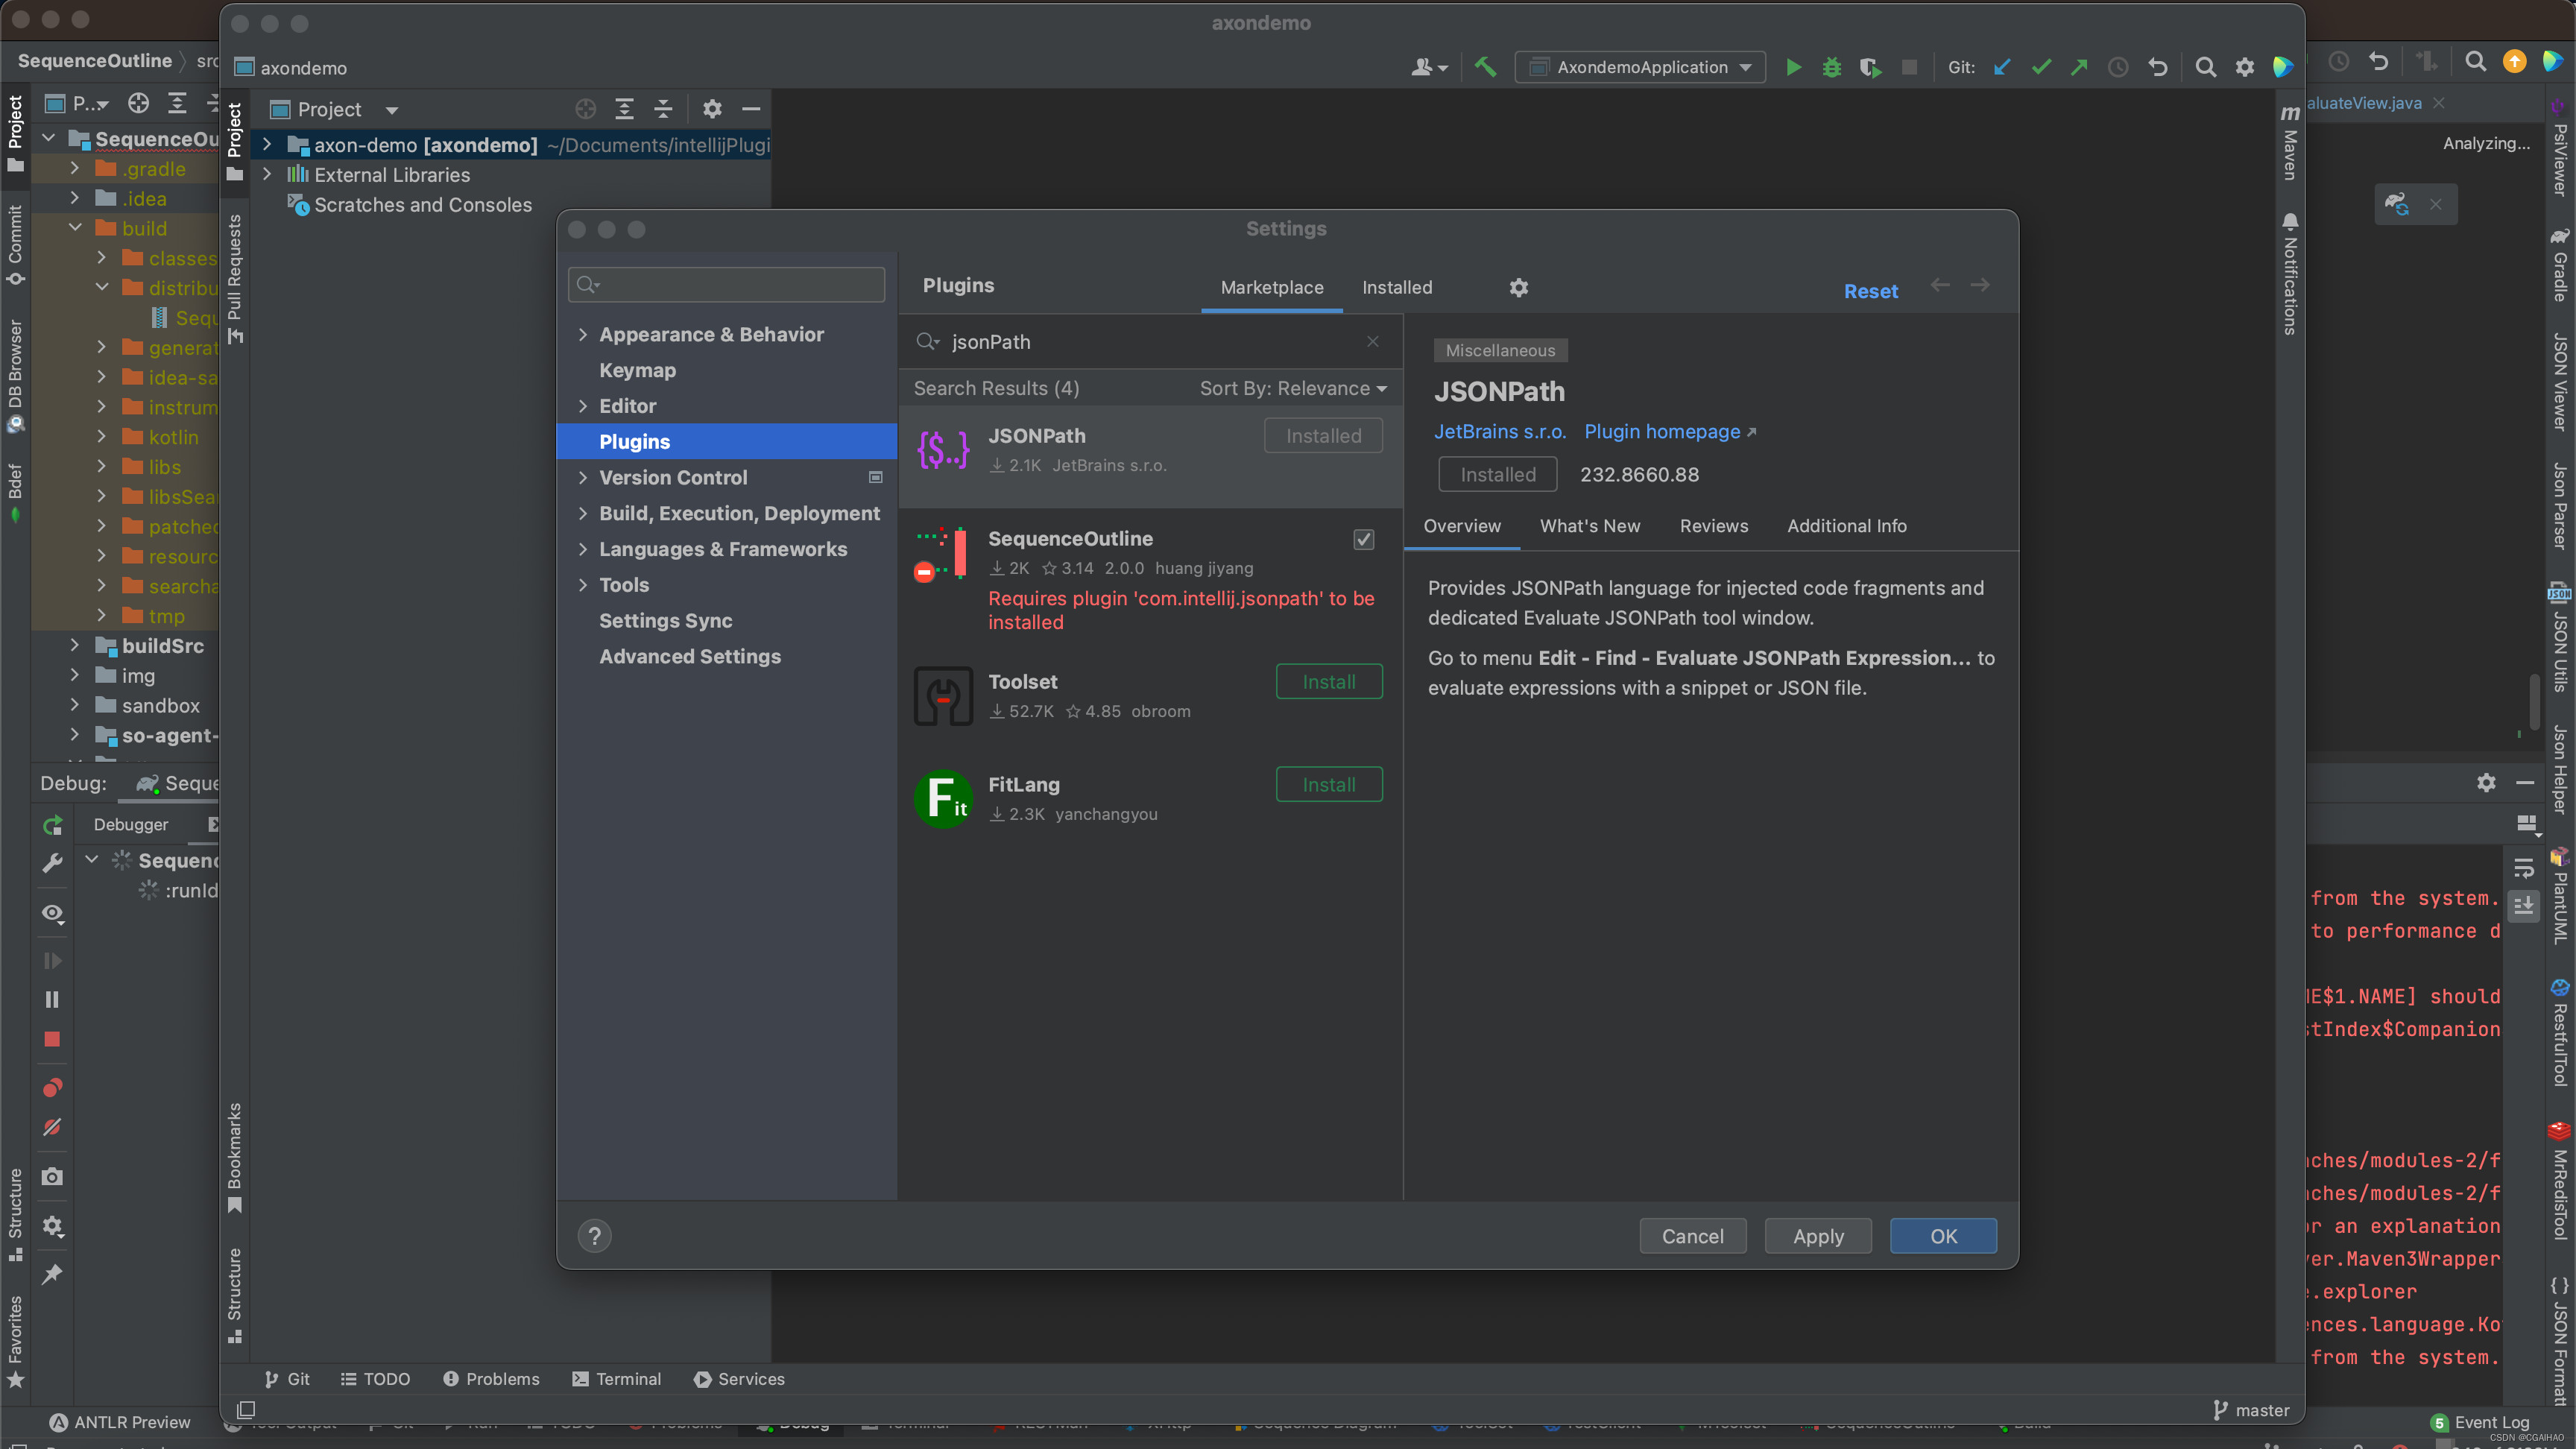Open the Sort By Relevance dropdown
2576x1449 pixels.
[1293, 388]
